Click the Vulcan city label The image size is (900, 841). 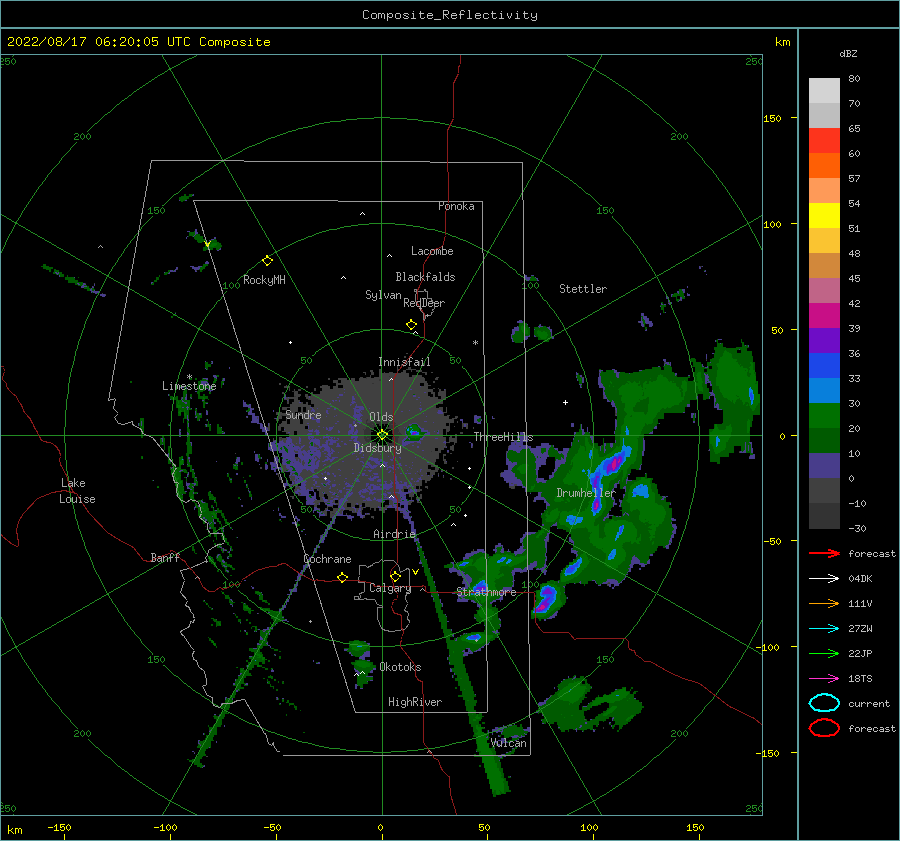tap(508, 743)
